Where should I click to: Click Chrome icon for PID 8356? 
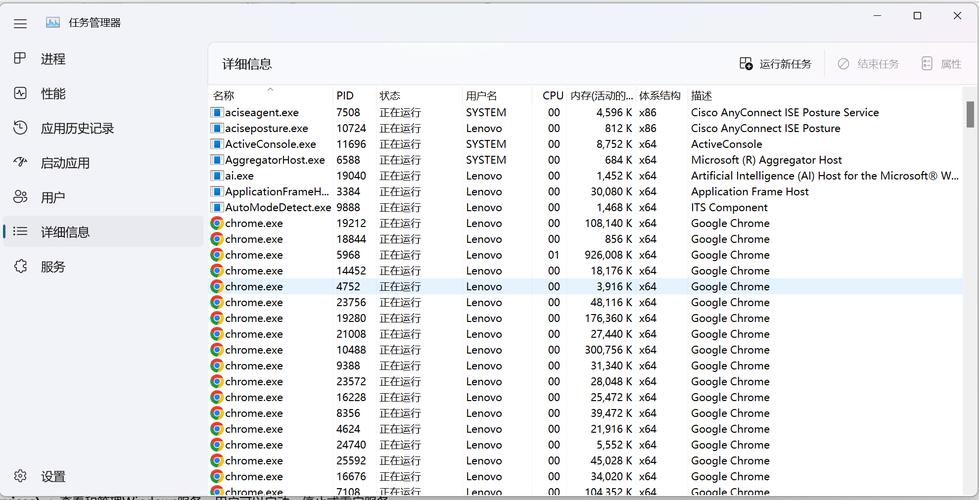(217, 413)
